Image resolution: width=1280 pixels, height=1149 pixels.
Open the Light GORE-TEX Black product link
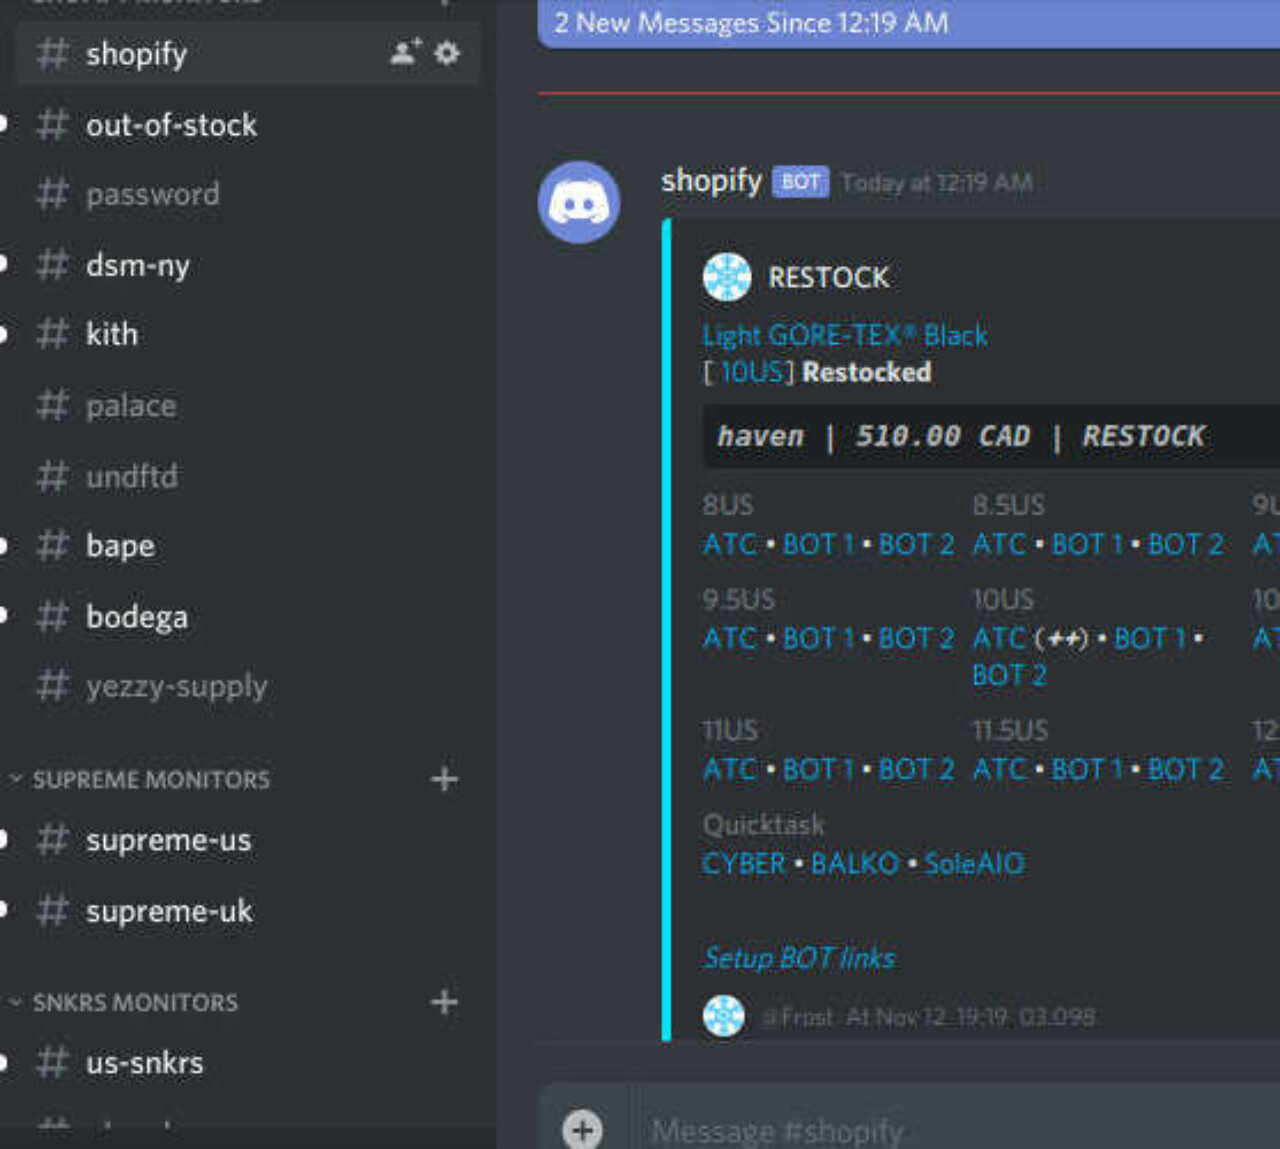[845, 335]
